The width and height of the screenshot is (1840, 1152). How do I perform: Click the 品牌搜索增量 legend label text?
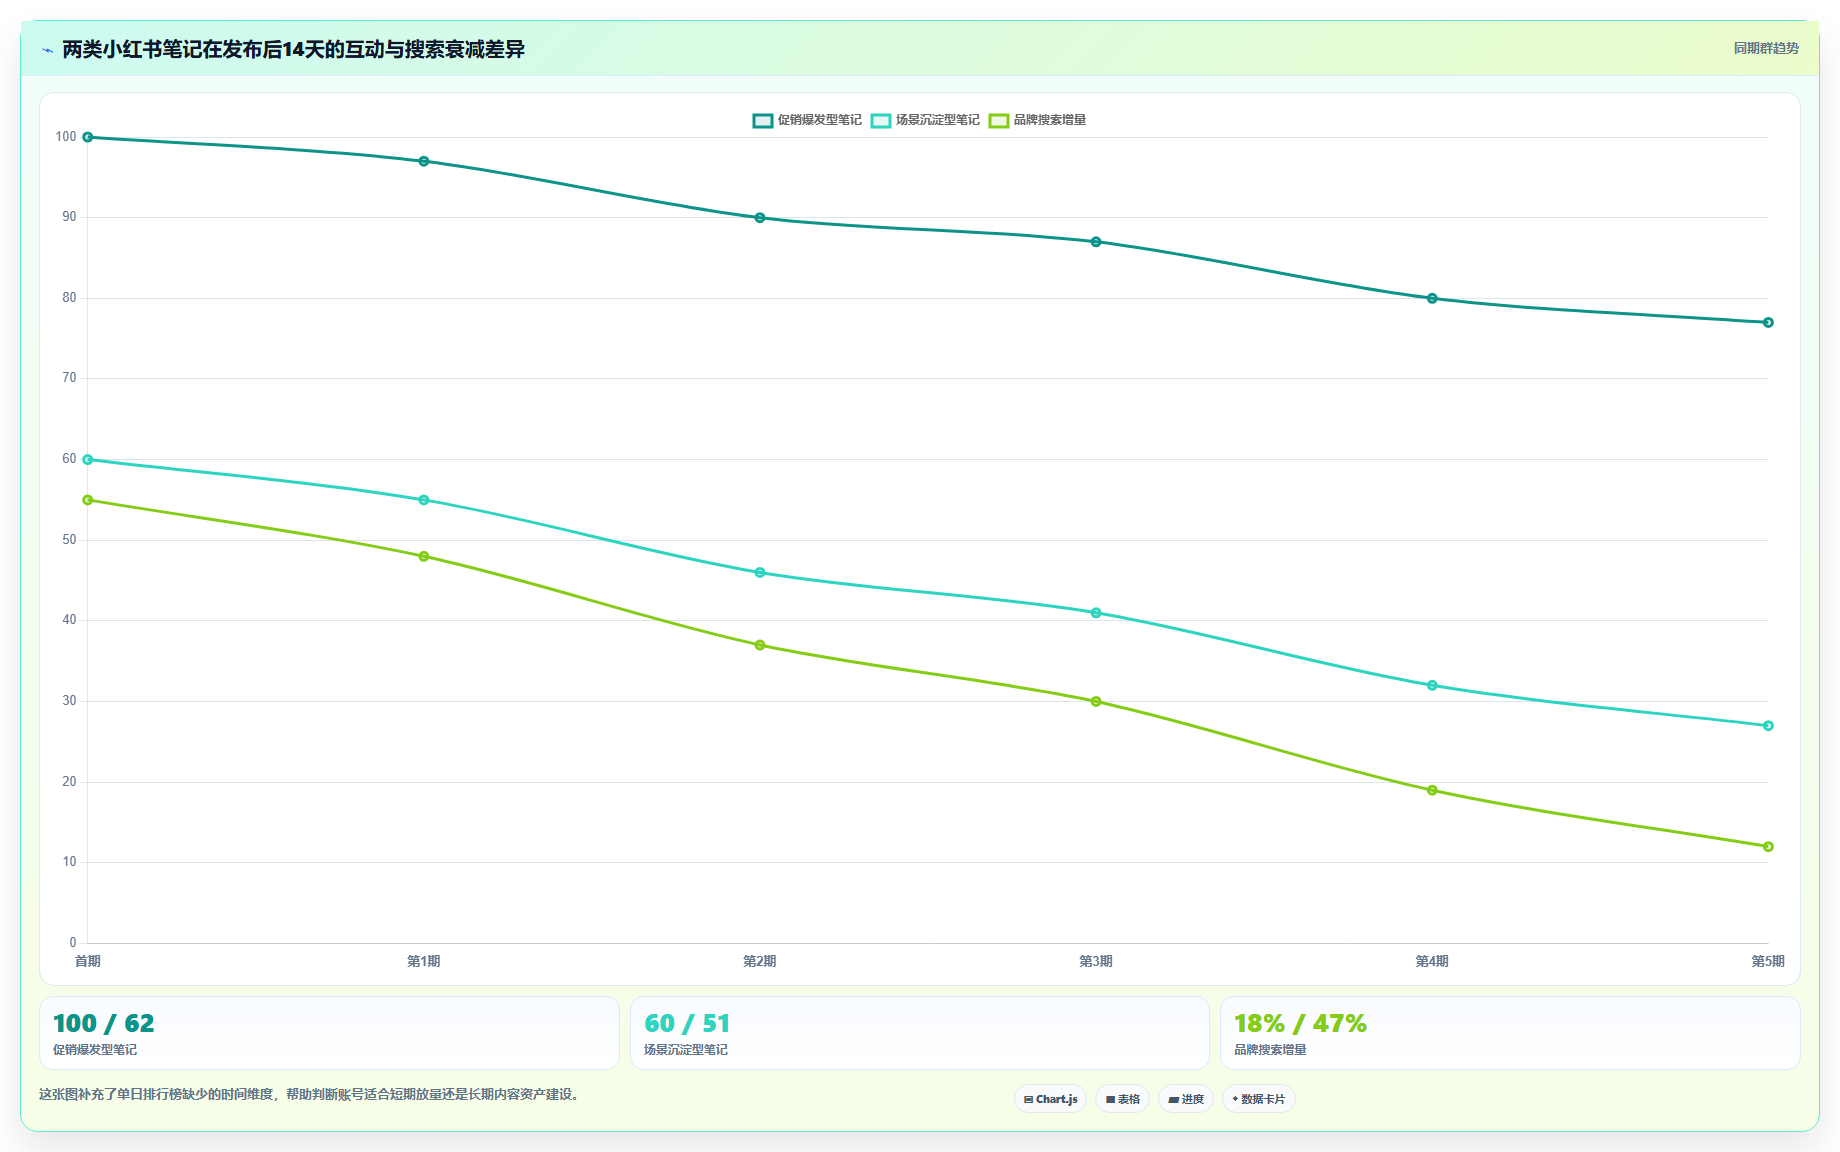coord(1050,120)
